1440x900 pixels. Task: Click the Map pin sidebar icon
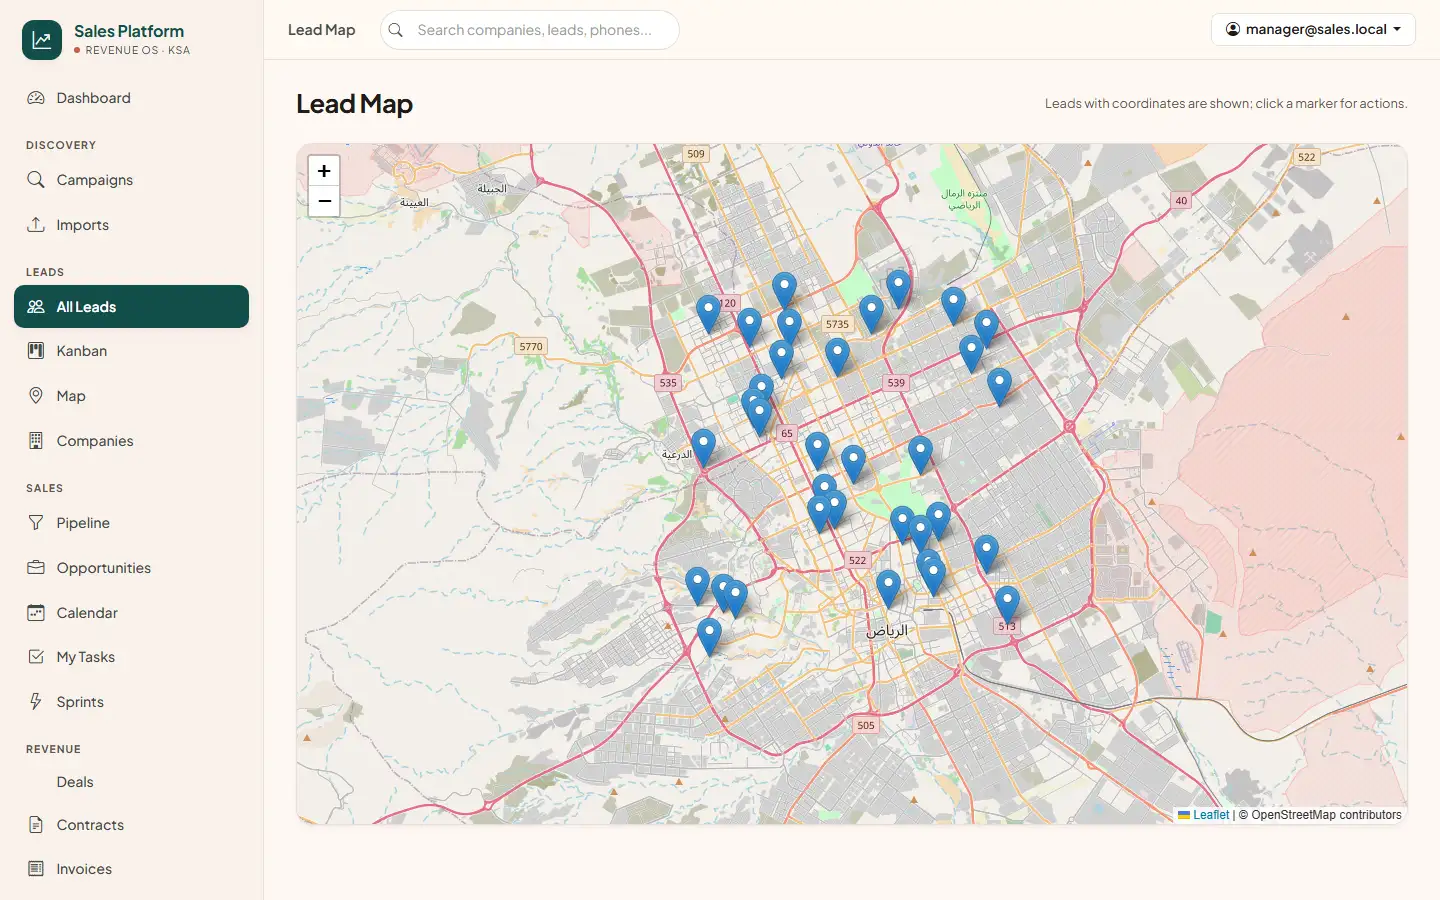(36, 396)
